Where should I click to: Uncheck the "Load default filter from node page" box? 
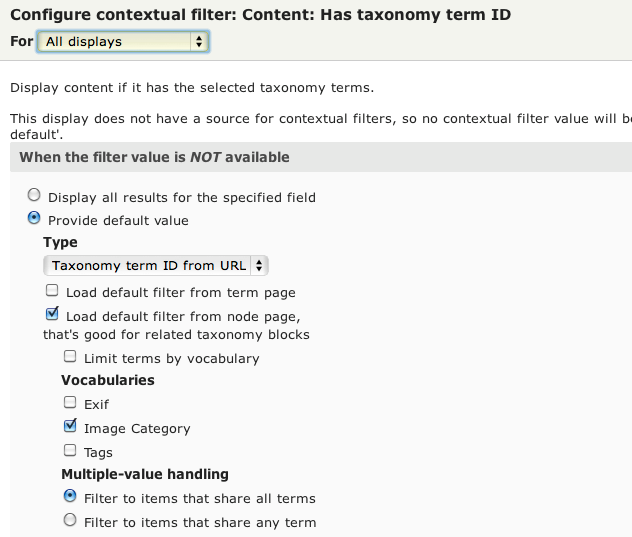click(52, 314)
